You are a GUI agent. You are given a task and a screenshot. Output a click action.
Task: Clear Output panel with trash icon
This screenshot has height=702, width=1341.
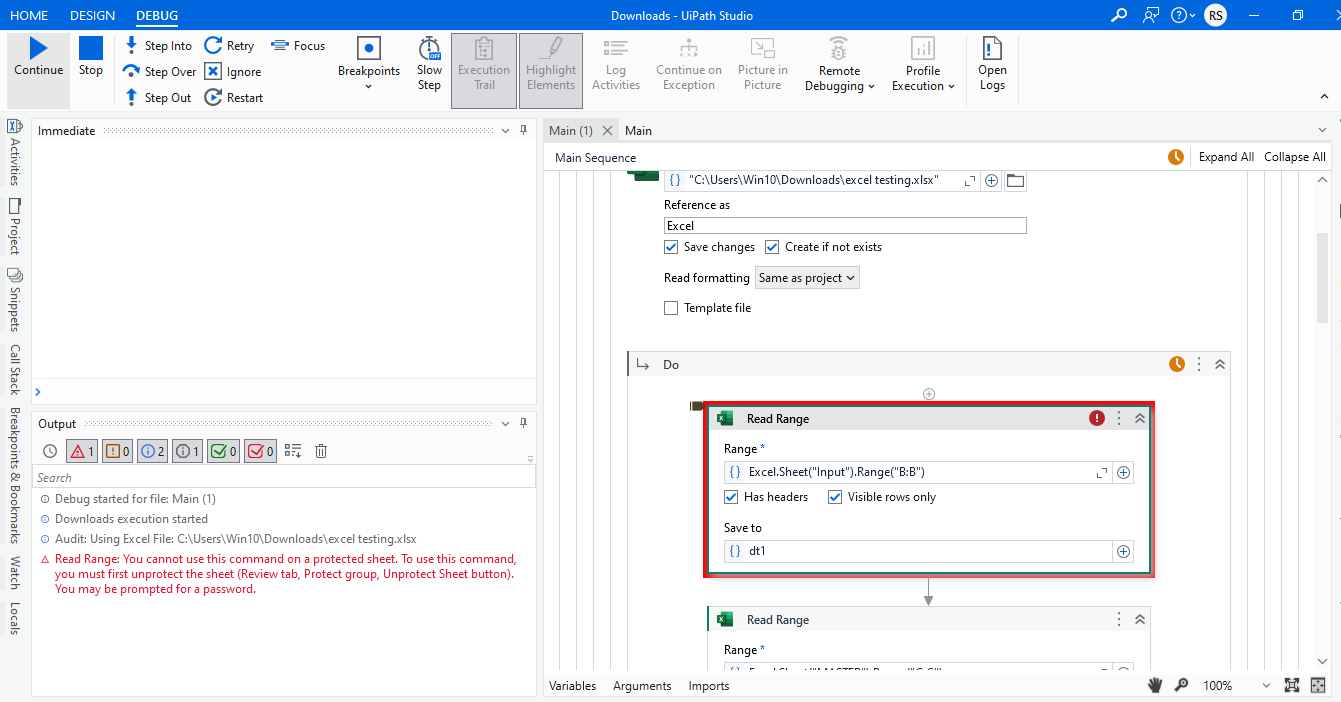(321, 451)
